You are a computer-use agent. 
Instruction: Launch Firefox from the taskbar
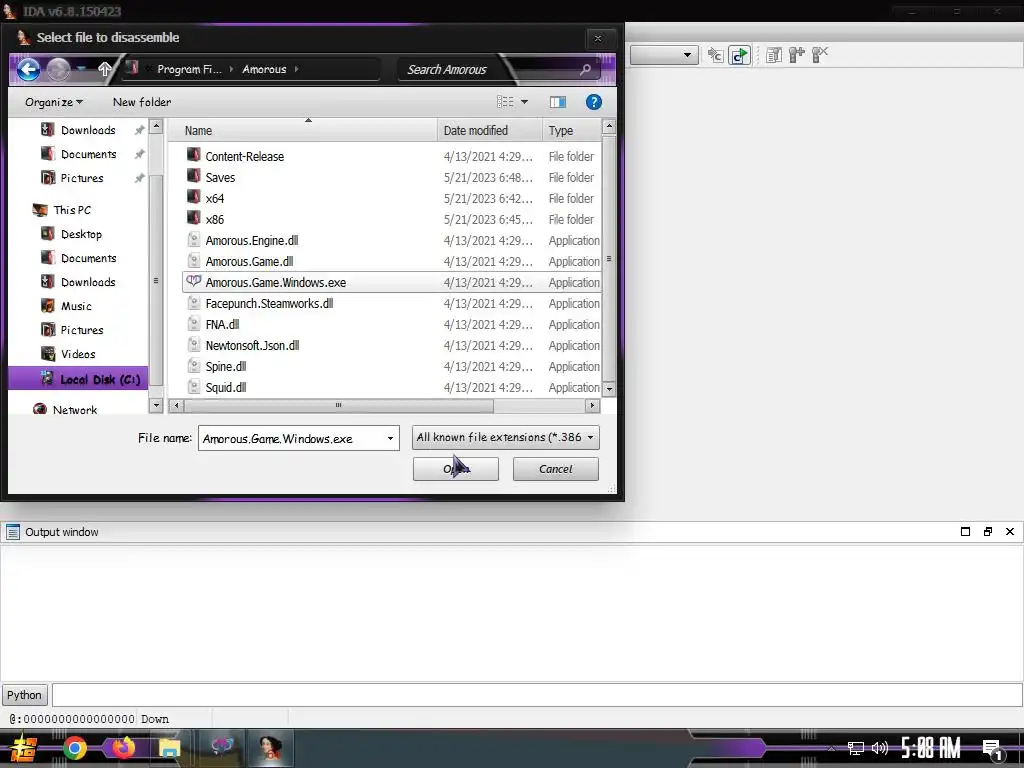click(x=122, y=748)
